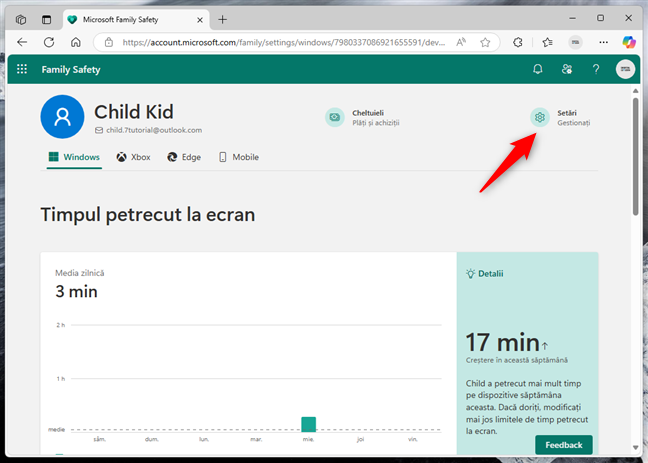
Task: Click the Wednesday (mie.) usage bar
Action: [x=308, y=424]
